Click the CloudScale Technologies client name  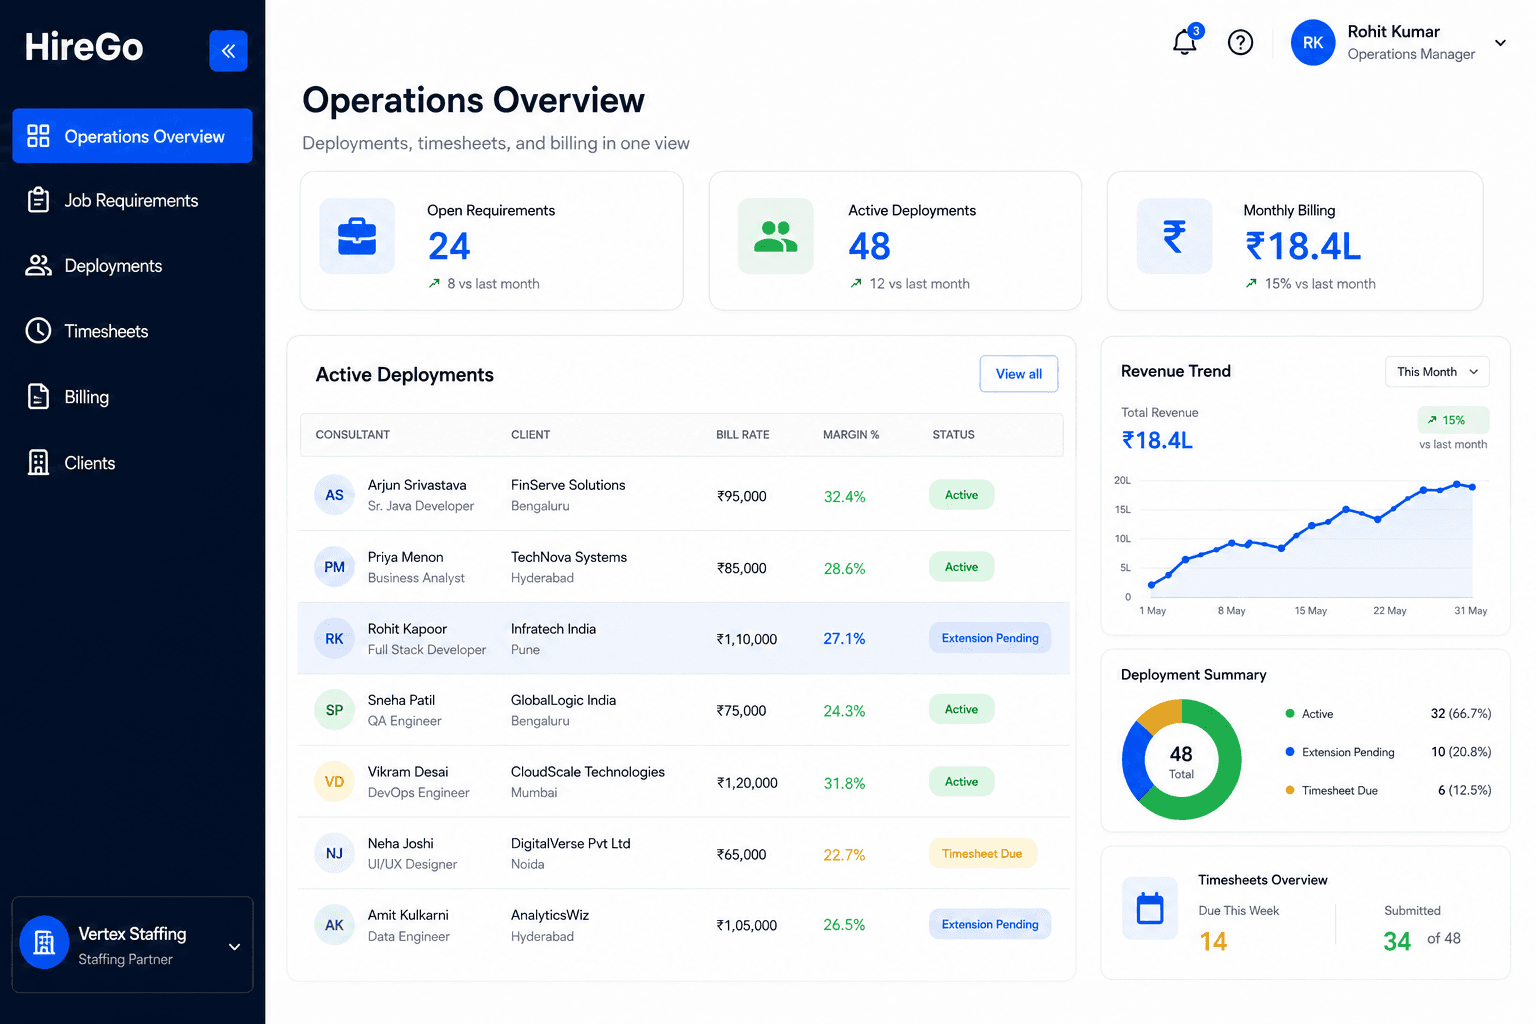point(588,772)
